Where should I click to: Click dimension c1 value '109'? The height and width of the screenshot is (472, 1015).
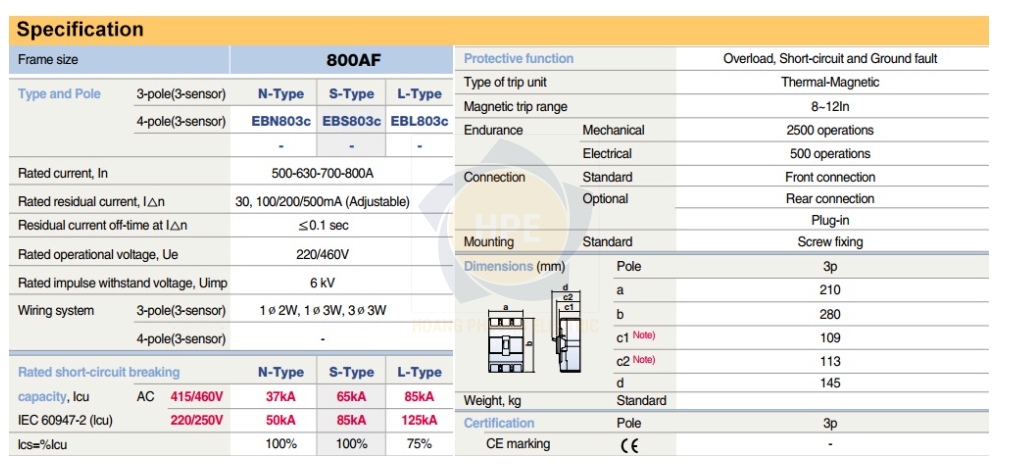point(830,337)
